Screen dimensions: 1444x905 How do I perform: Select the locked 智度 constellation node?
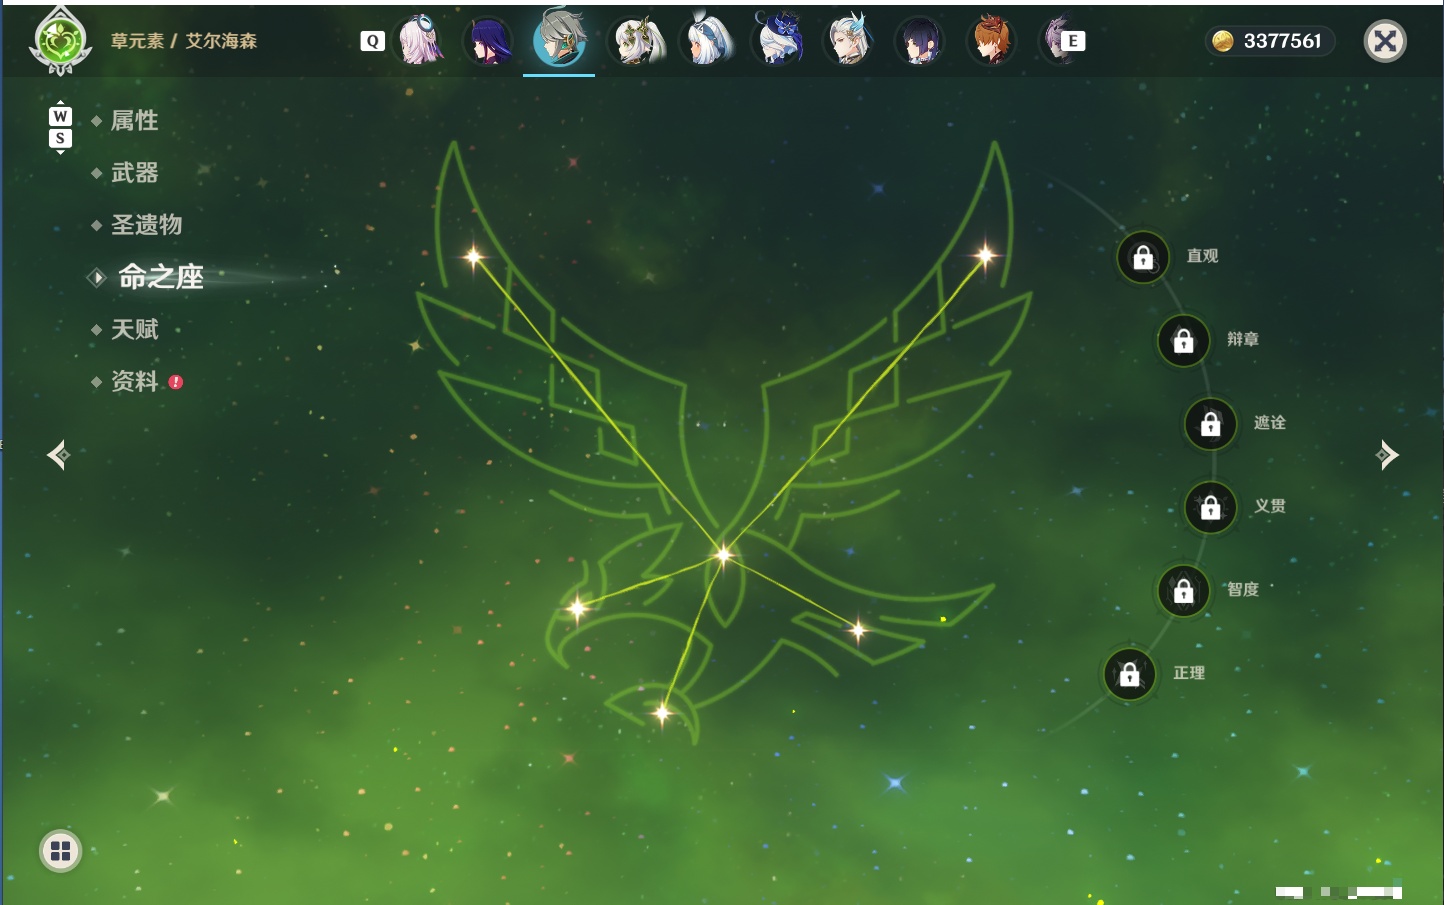[1183, 591]
